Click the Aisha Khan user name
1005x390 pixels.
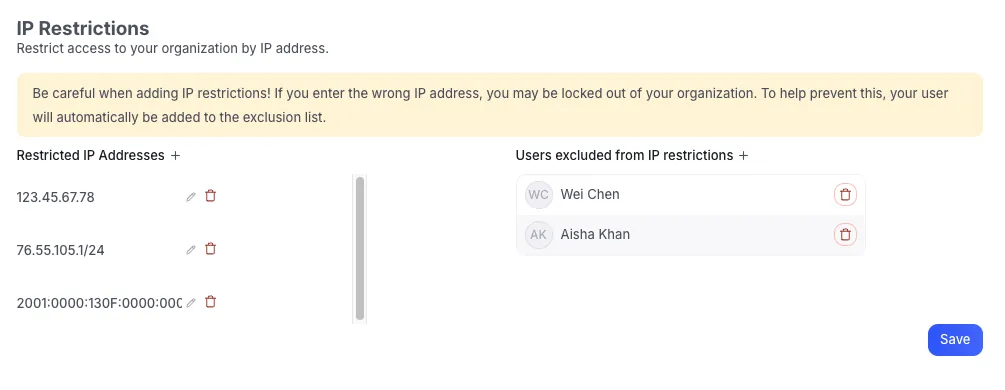(595, 234)
